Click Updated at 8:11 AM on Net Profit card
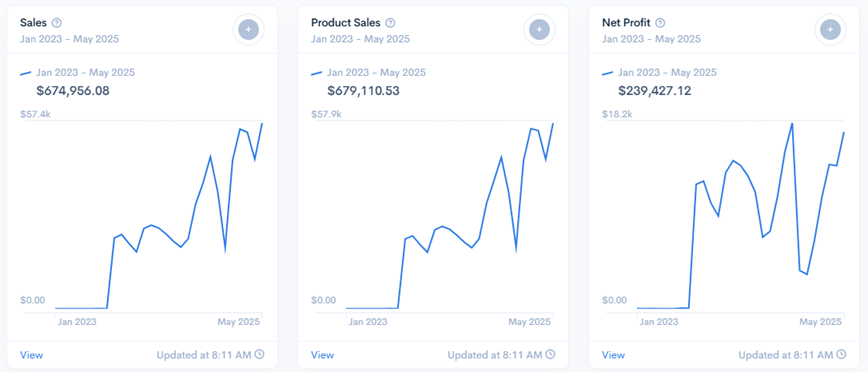This screenshot has height=372, width=868. (786, 355)
